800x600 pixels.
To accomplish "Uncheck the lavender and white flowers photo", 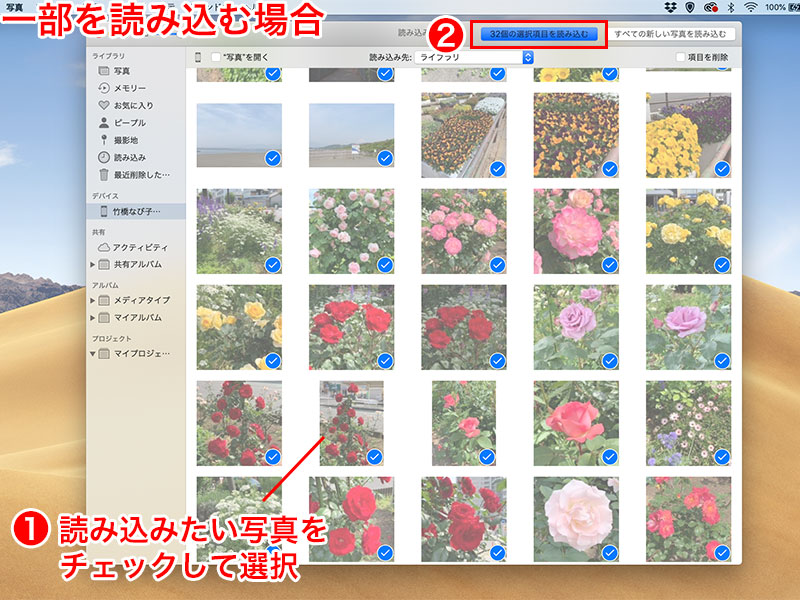I will tap(273, 265).
